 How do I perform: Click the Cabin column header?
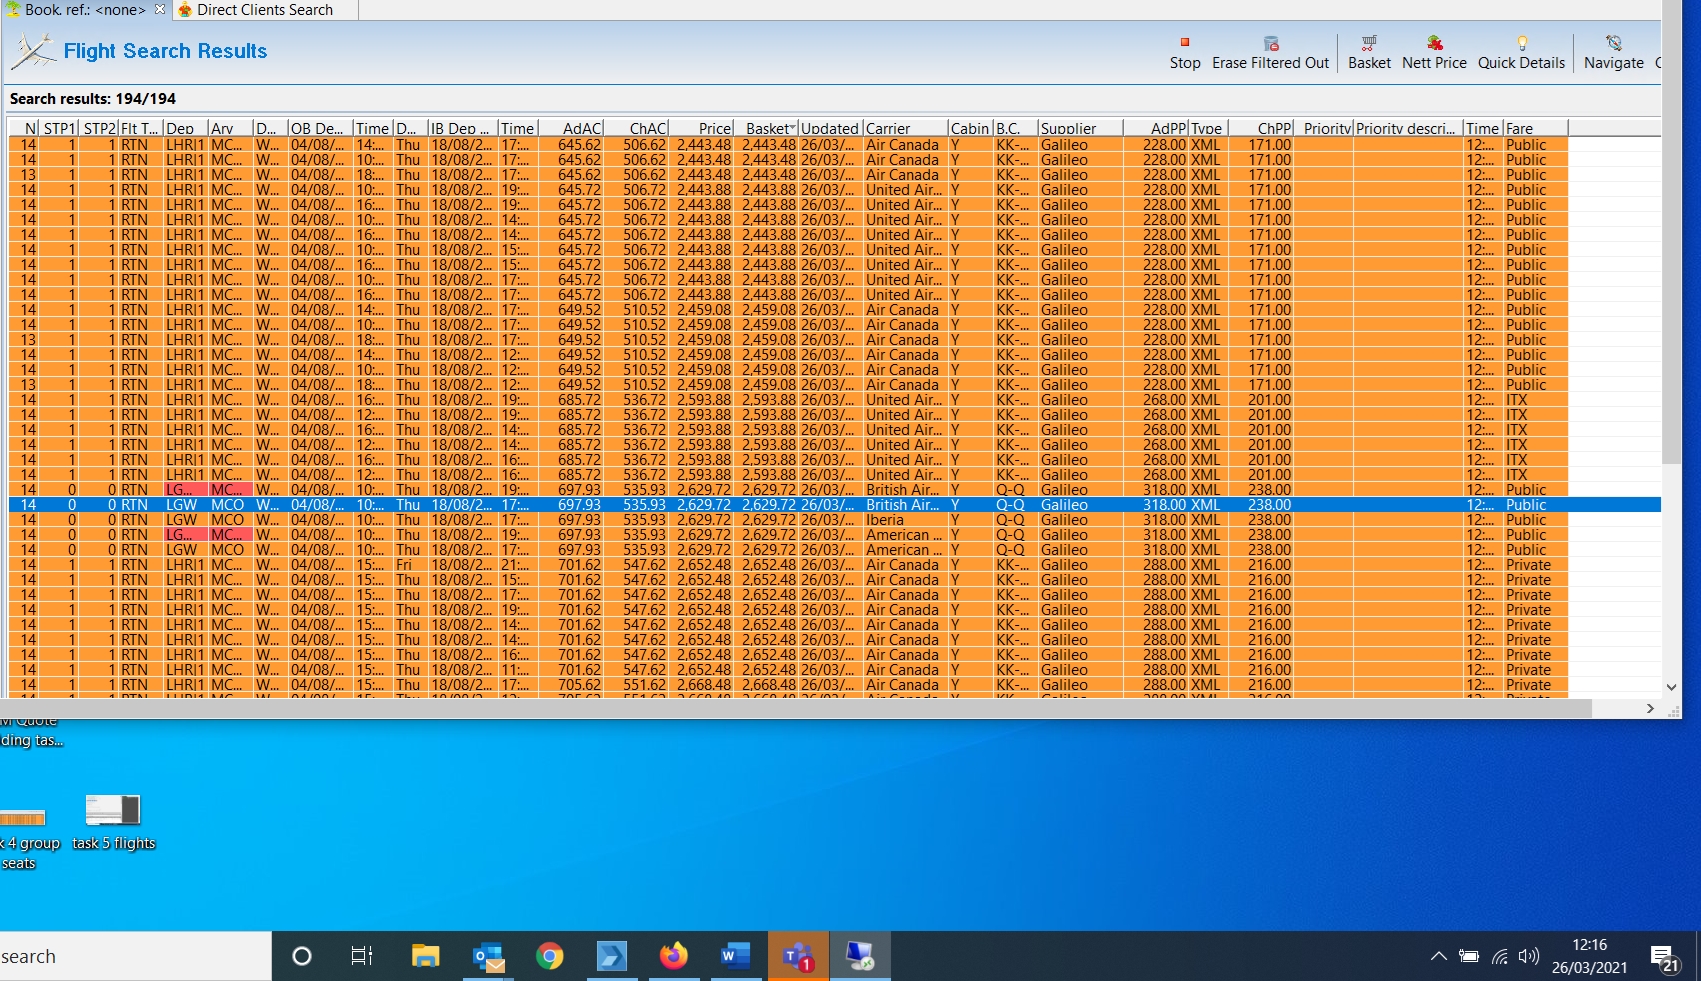970,128
